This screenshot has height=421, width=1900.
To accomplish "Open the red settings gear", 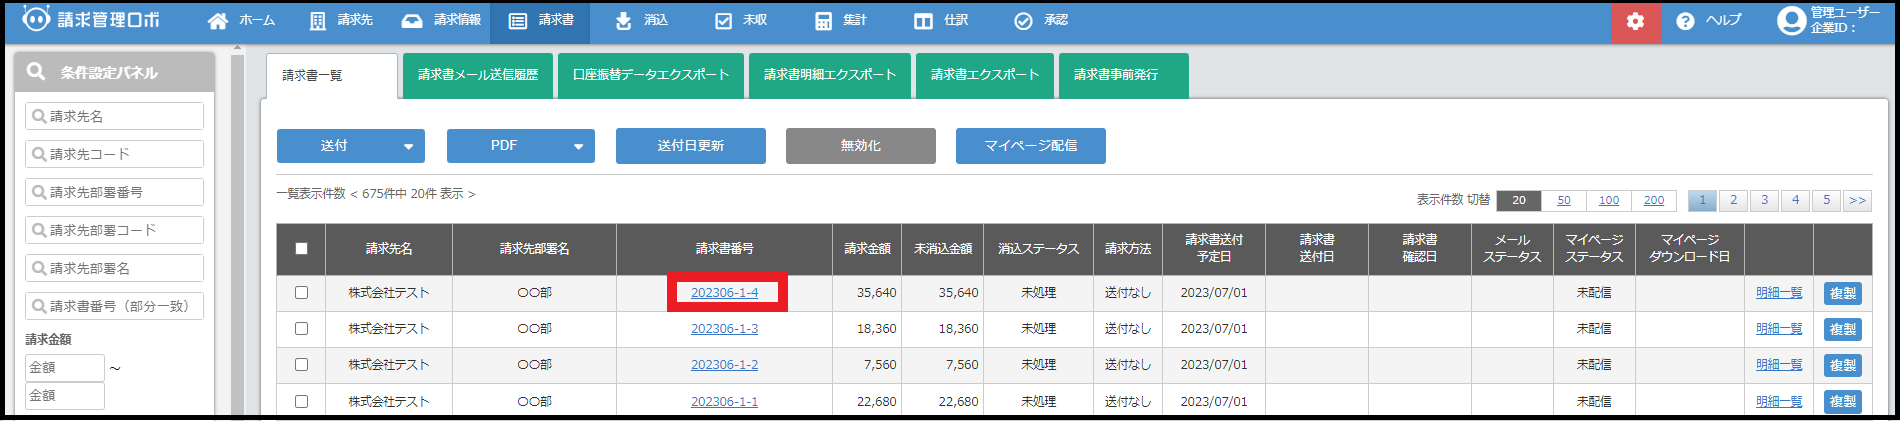I will click(1635, 21).
